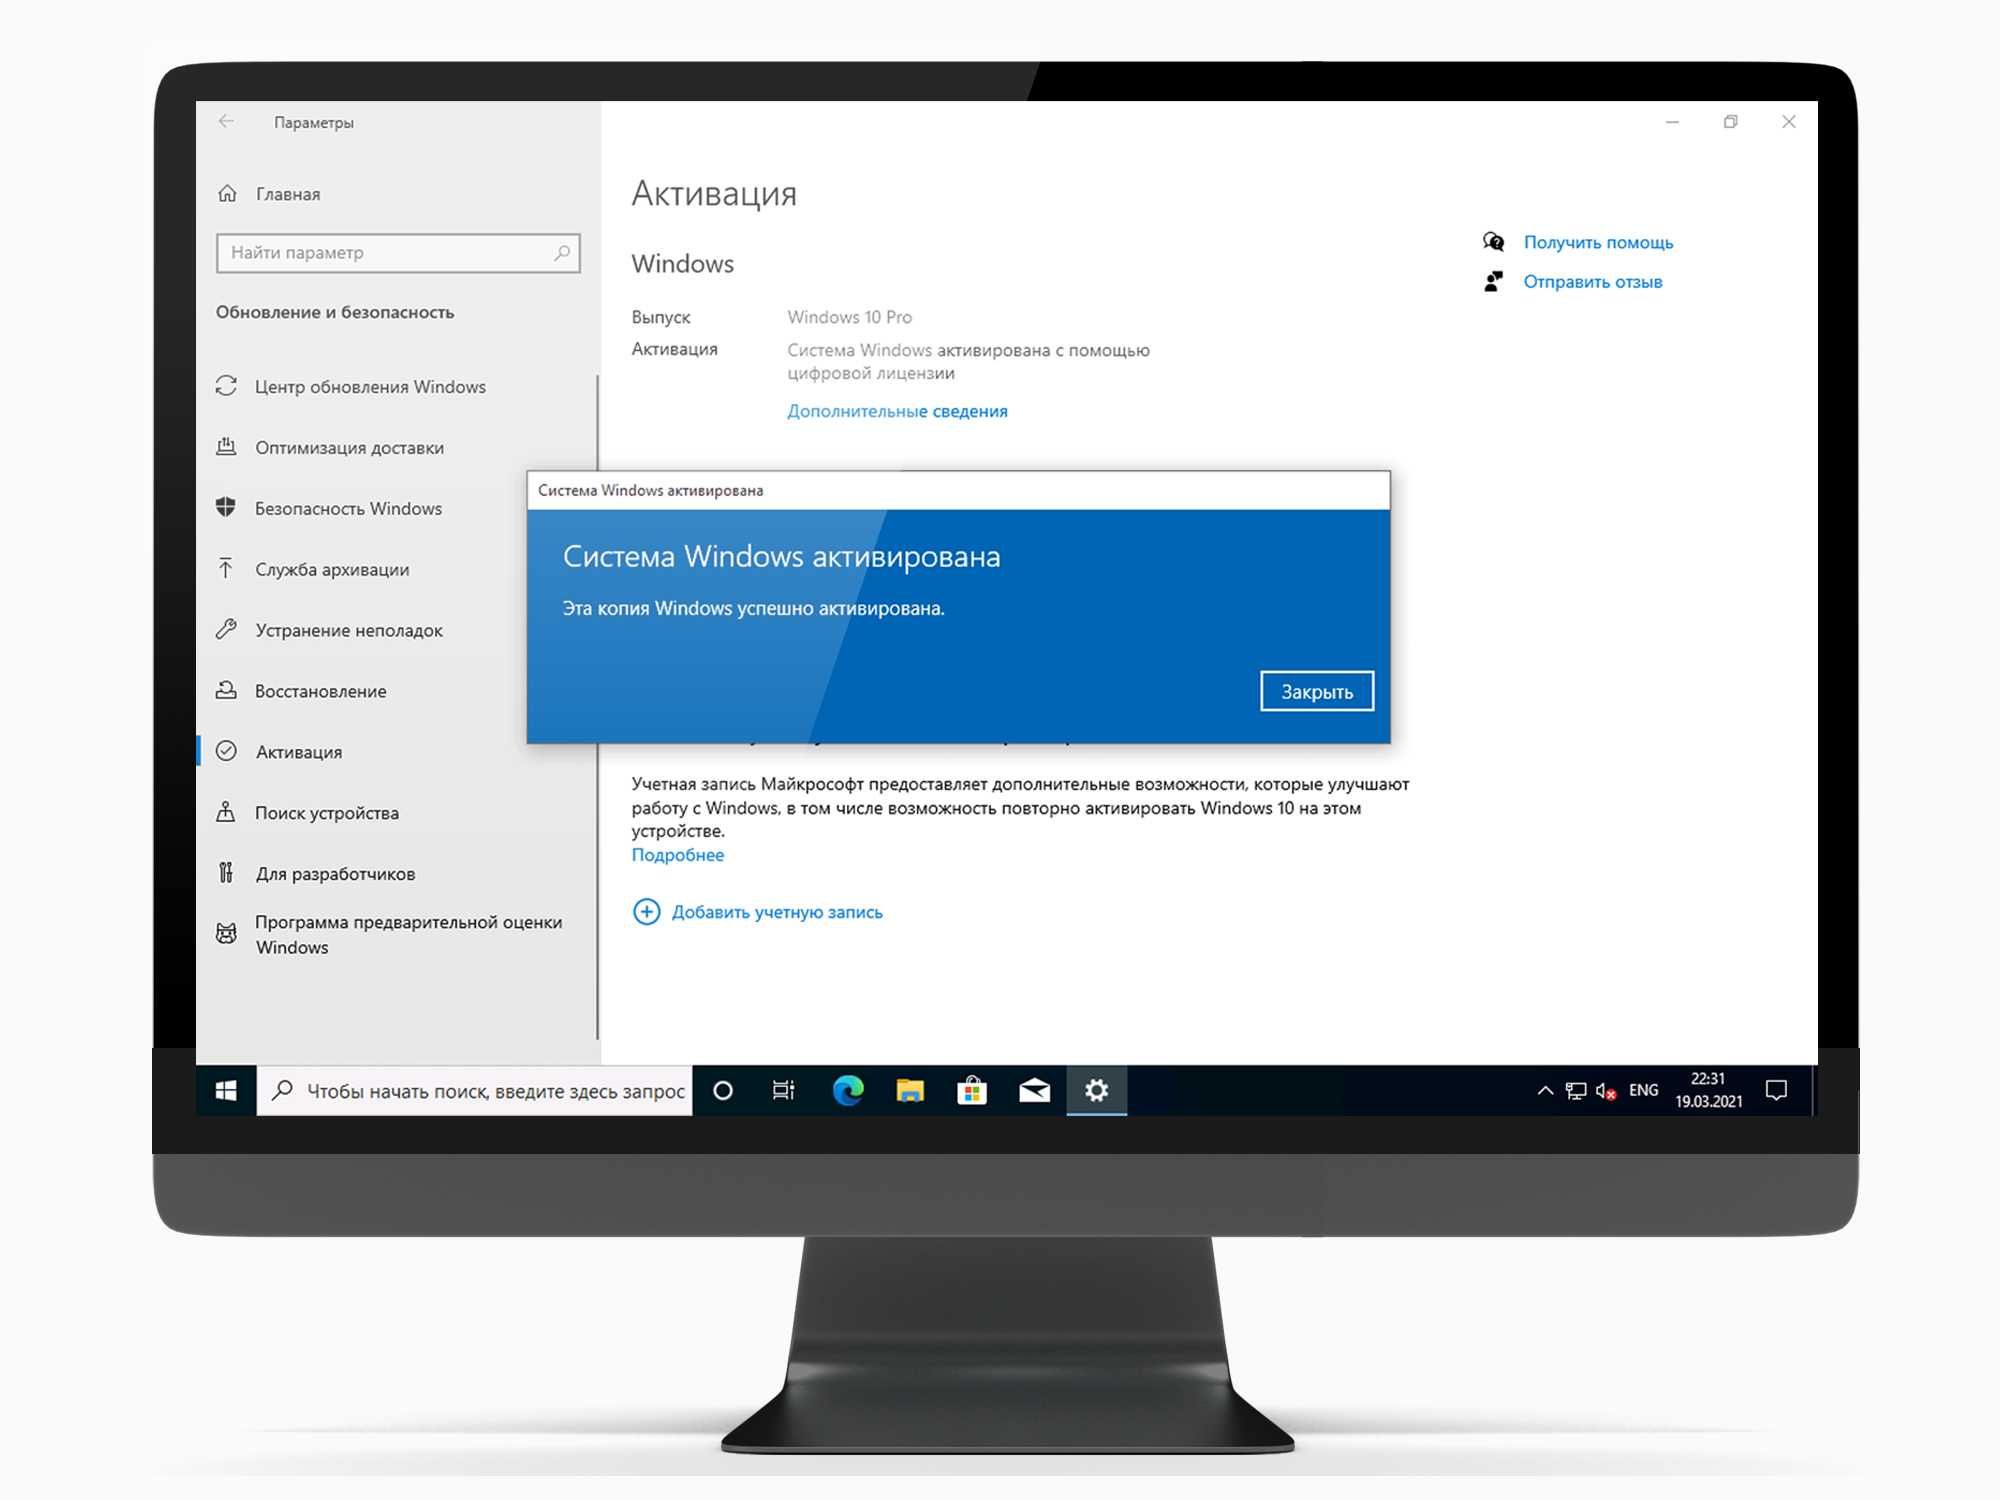Click 'Обновление и безопасность' sidebar heading
Image resolution: width=2000 pixels, height=1500 pixels.
tap(335, 312)
